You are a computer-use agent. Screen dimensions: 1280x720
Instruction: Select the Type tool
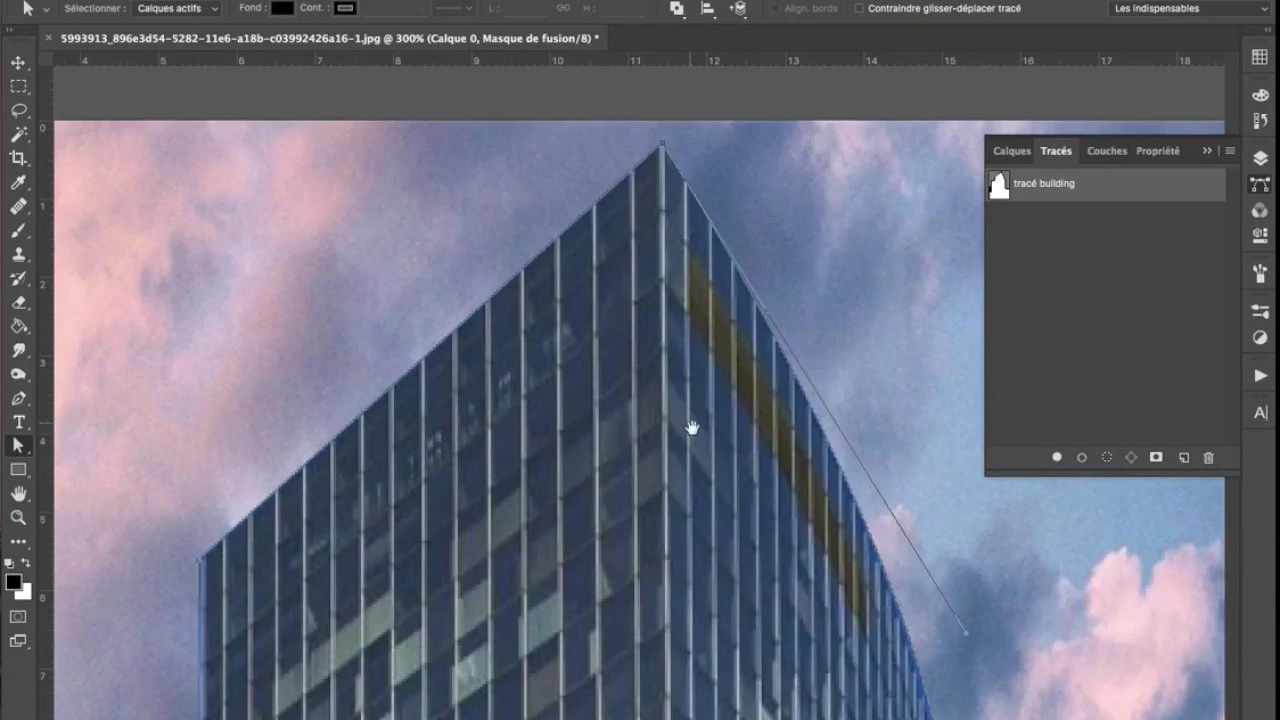tap(18, 422)
